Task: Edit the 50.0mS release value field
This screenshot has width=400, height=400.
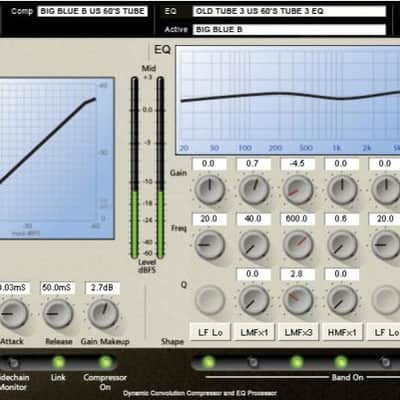Action: click(58, 288)
